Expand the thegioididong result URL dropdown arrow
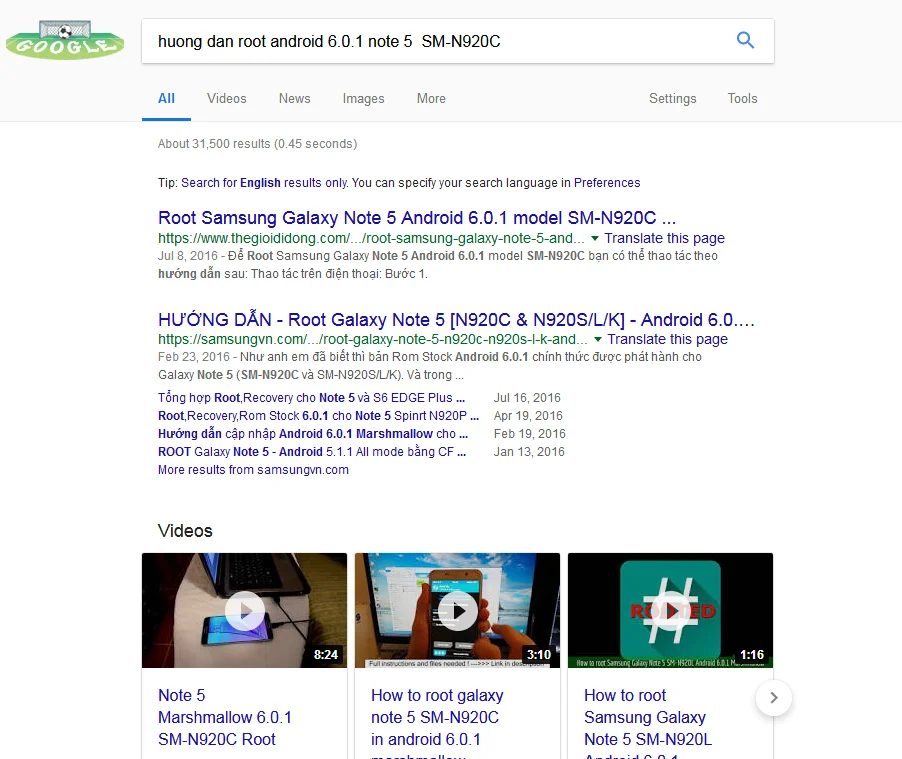Viewport: 902px width, 759px height. (x=595, y=238)
